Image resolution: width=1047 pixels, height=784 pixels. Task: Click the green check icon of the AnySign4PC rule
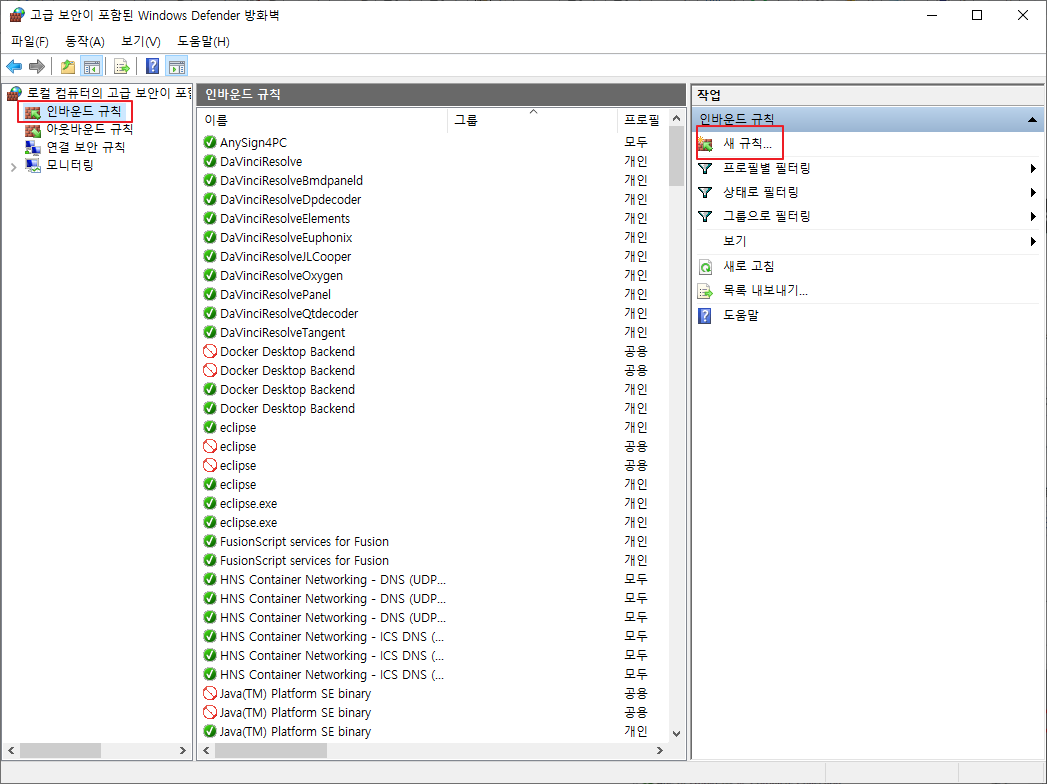tap(210, 142)
